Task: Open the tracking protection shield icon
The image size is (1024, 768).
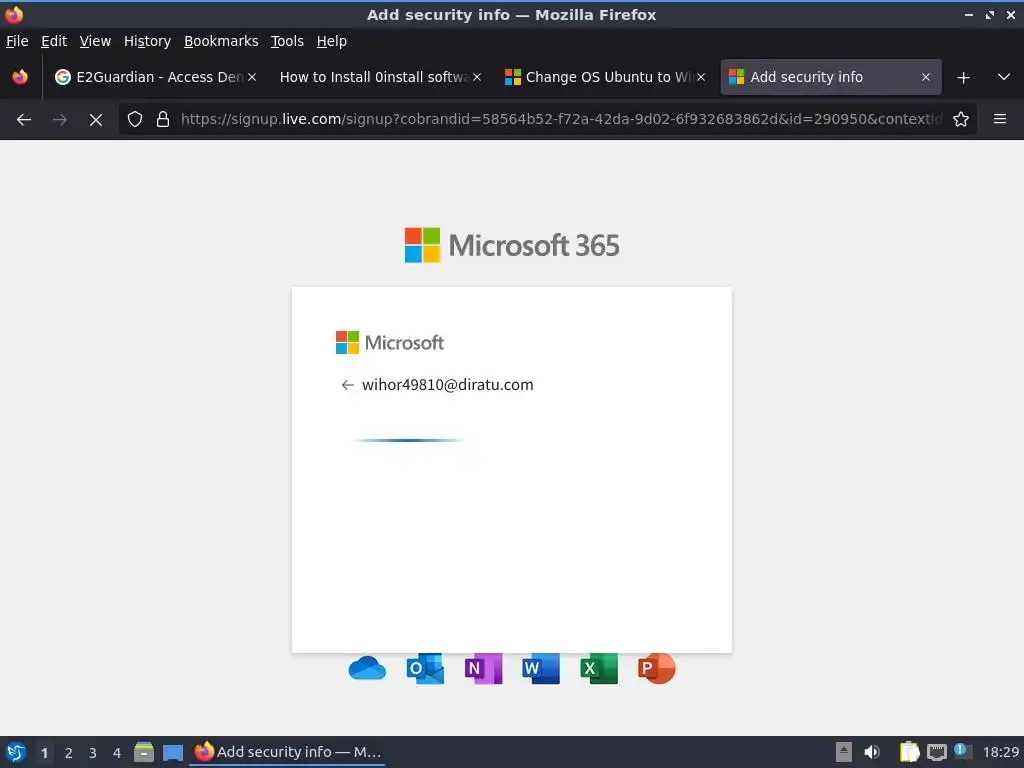Action: click(x=135, y=119)
